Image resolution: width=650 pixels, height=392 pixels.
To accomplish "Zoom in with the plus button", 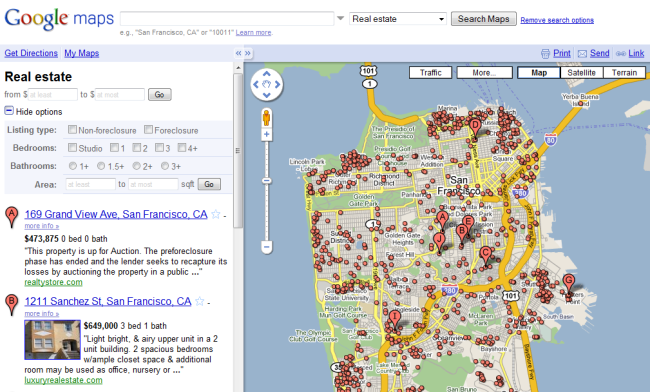I will (x=267, y=134).
